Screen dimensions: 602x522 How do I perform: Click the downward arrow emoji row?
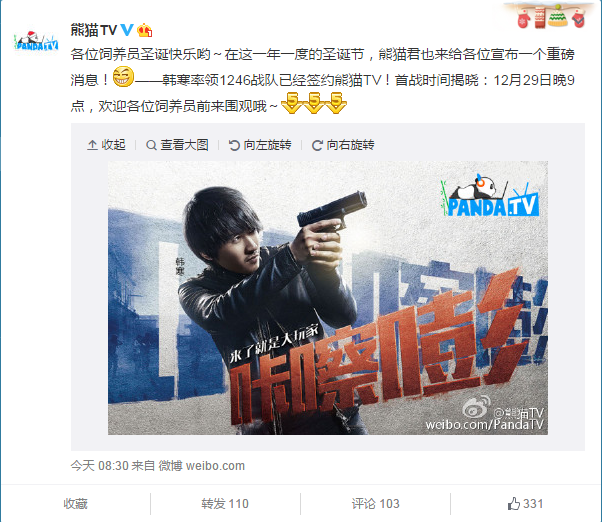tap(314, 103)
